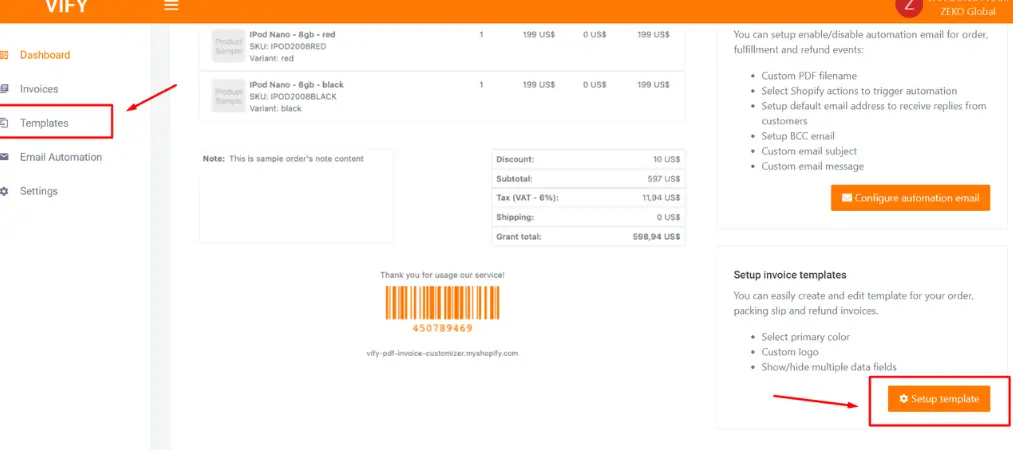Click 'Setup BCC email' bullet
Viewport: 1013px width, 450px height.
798,136
